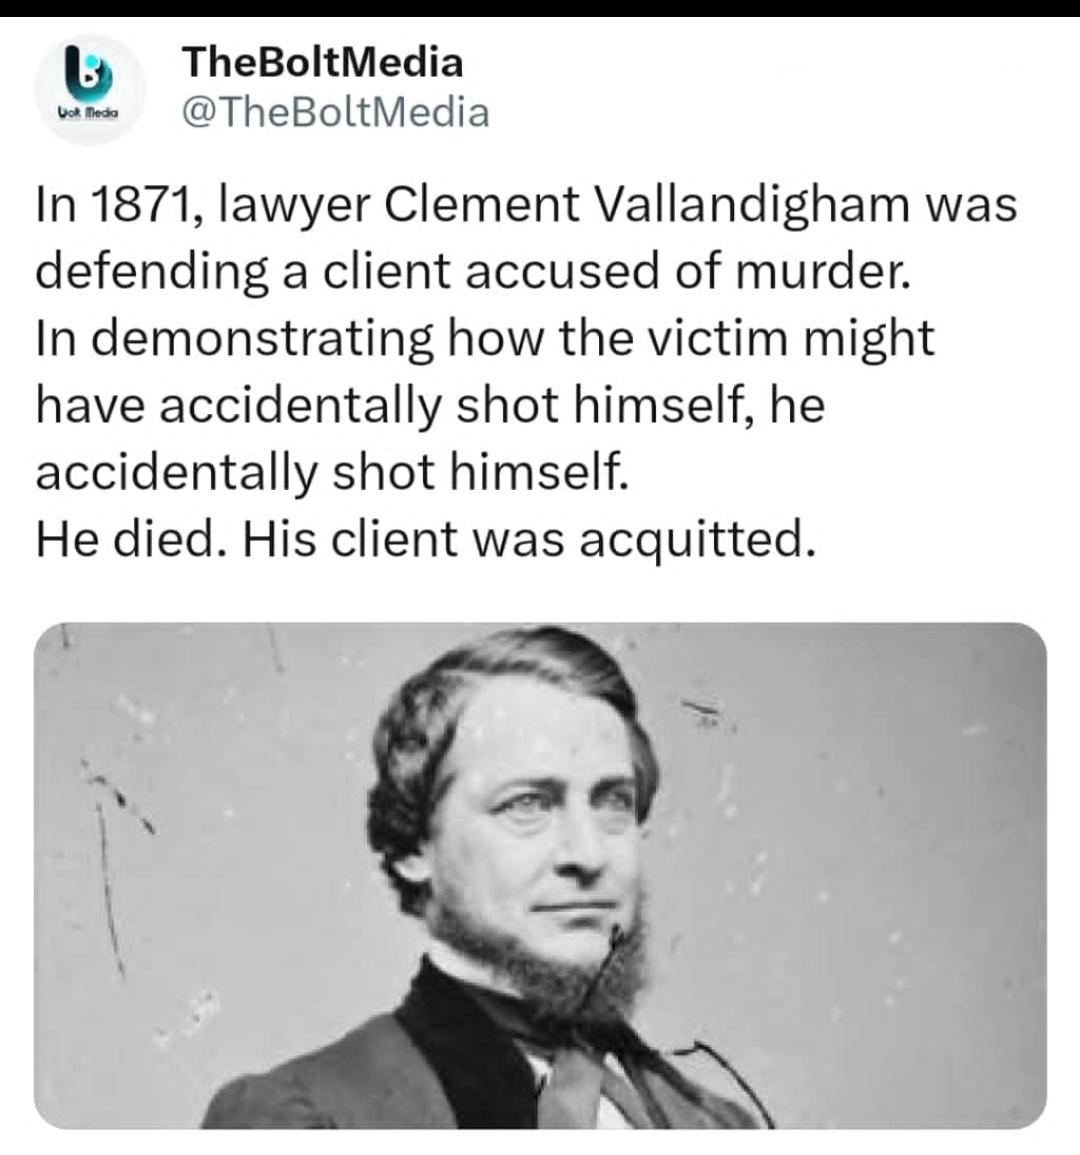Click the black bar above the tweet
The width and height of the screenshot is (1080, 1155).
click(x=540, y=8)
